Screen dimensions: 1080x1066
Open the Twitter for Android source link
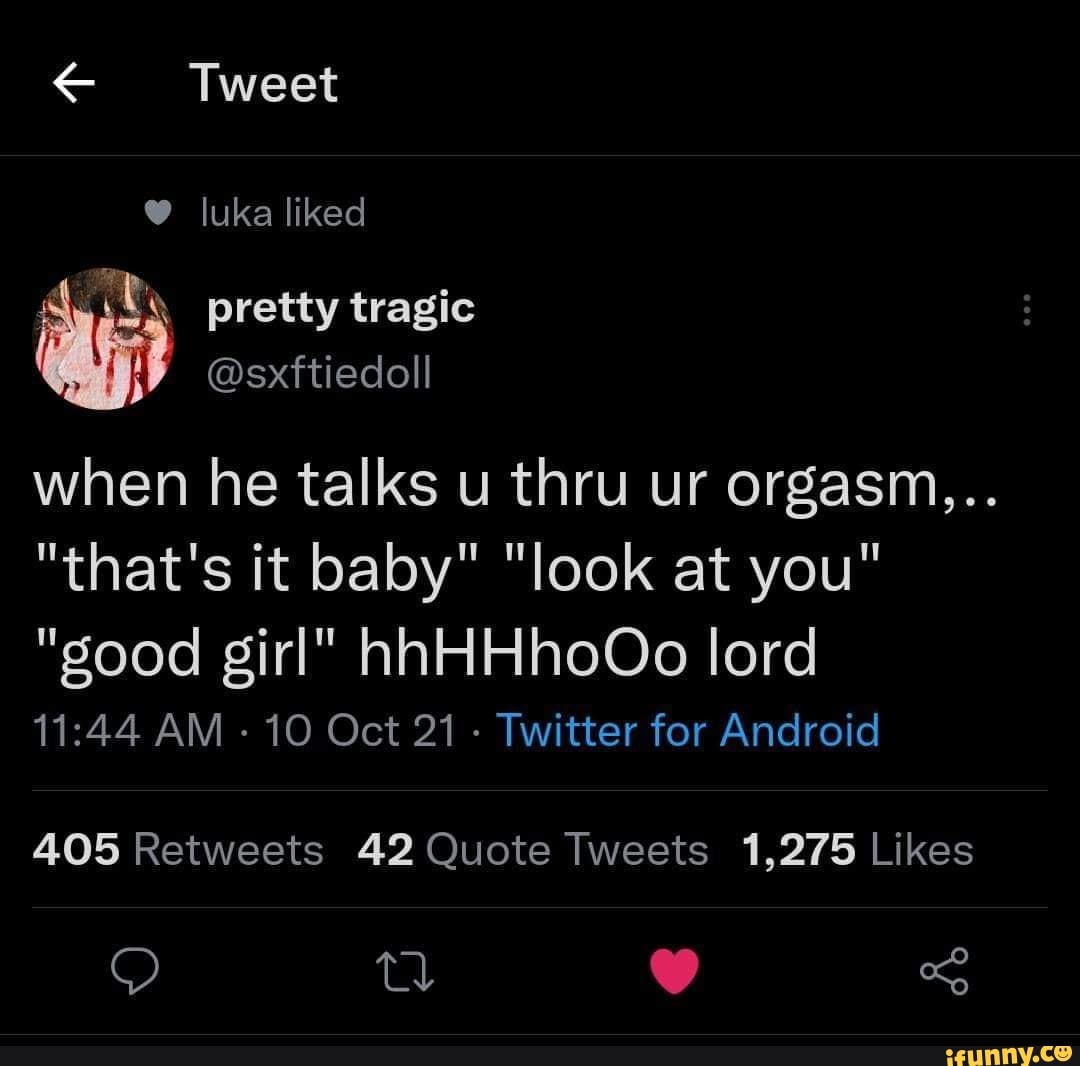pyautogui.click(x=687, y=730)
